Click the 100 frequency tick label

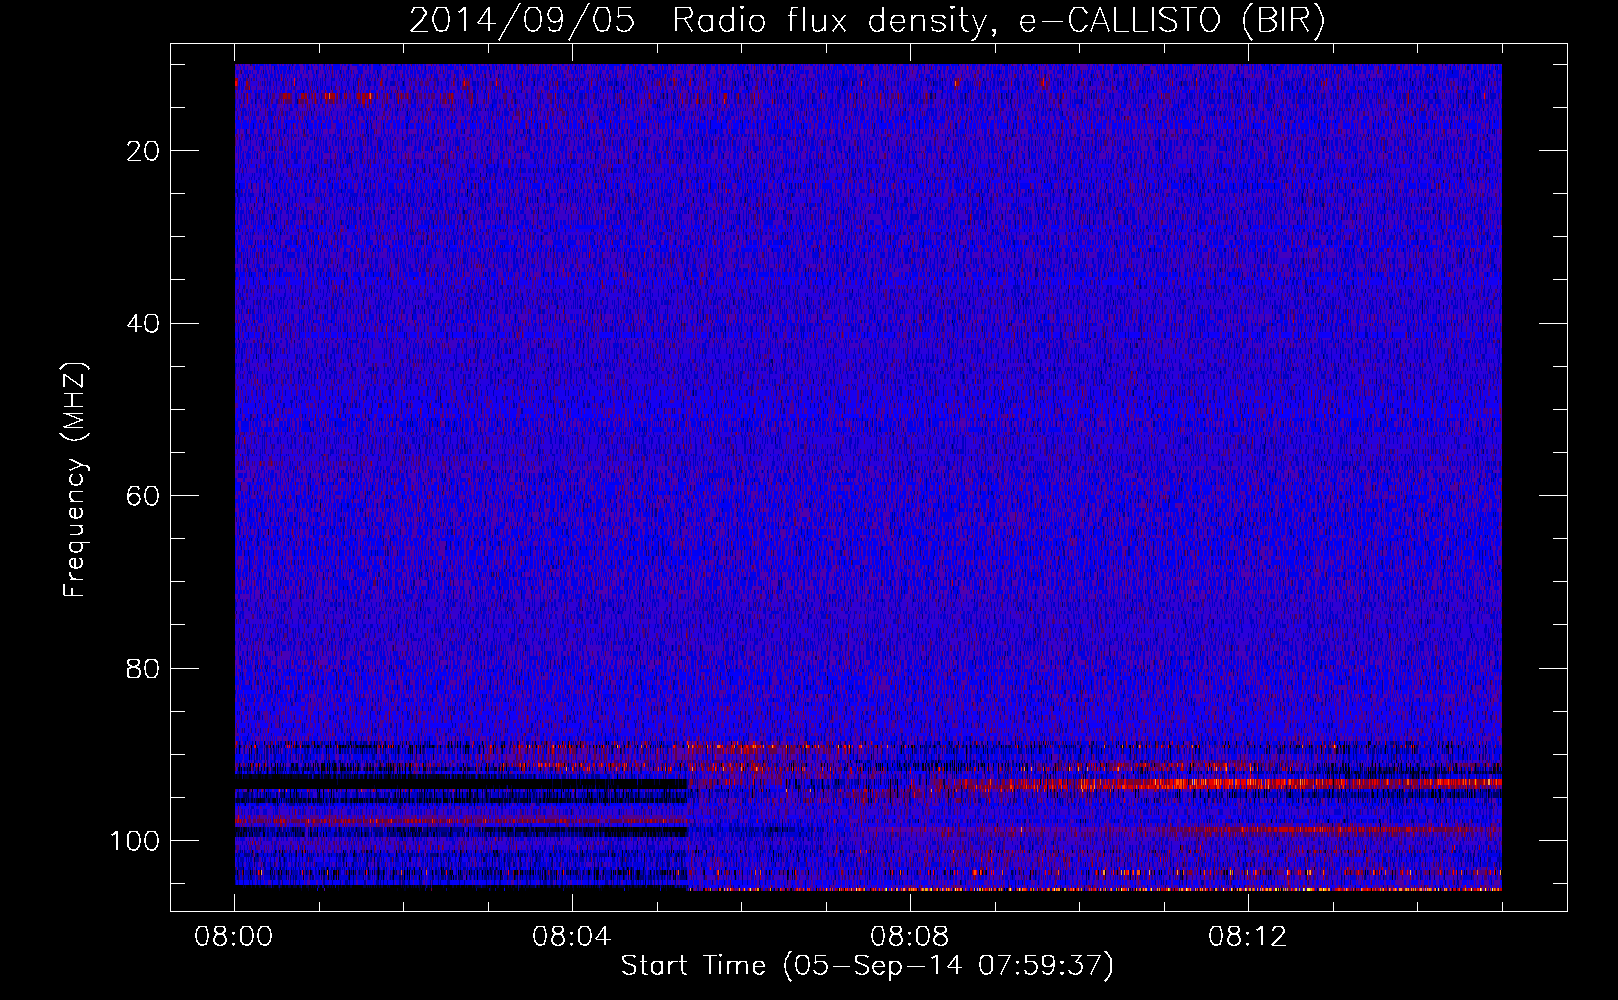(x=135, y=841)
